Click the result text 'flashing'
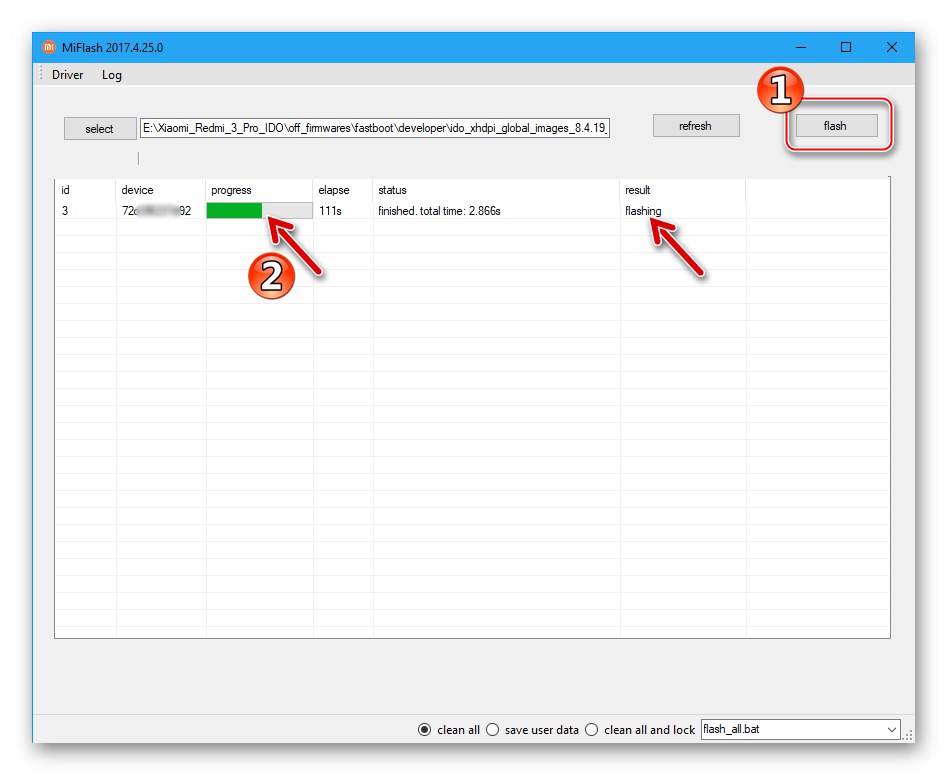This screenshot has width=947, height=775. click(x=643, y=211)
